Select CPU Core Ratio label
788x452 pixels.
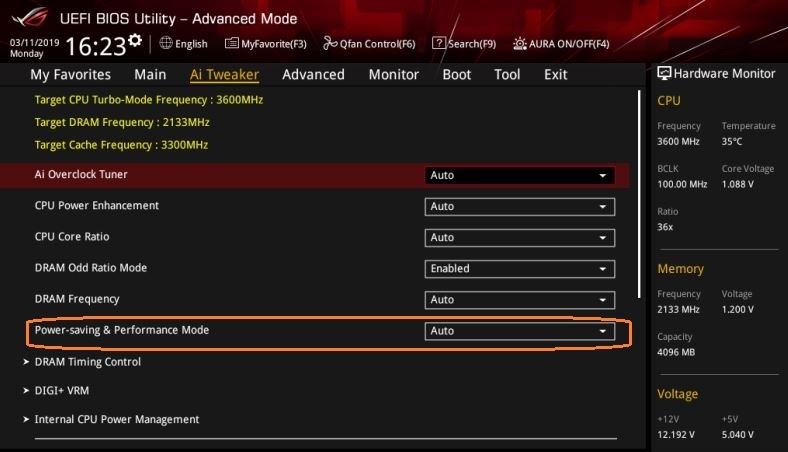click(x=72, y=237)
